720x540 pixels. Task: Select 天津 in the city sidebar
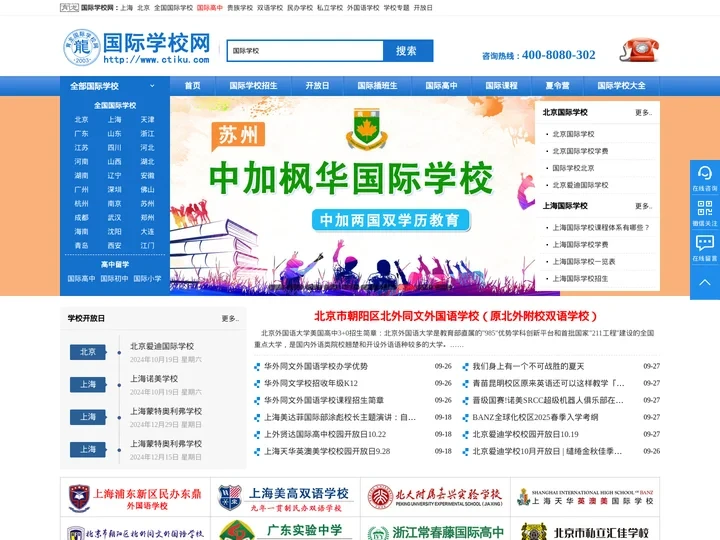point(147,120)
